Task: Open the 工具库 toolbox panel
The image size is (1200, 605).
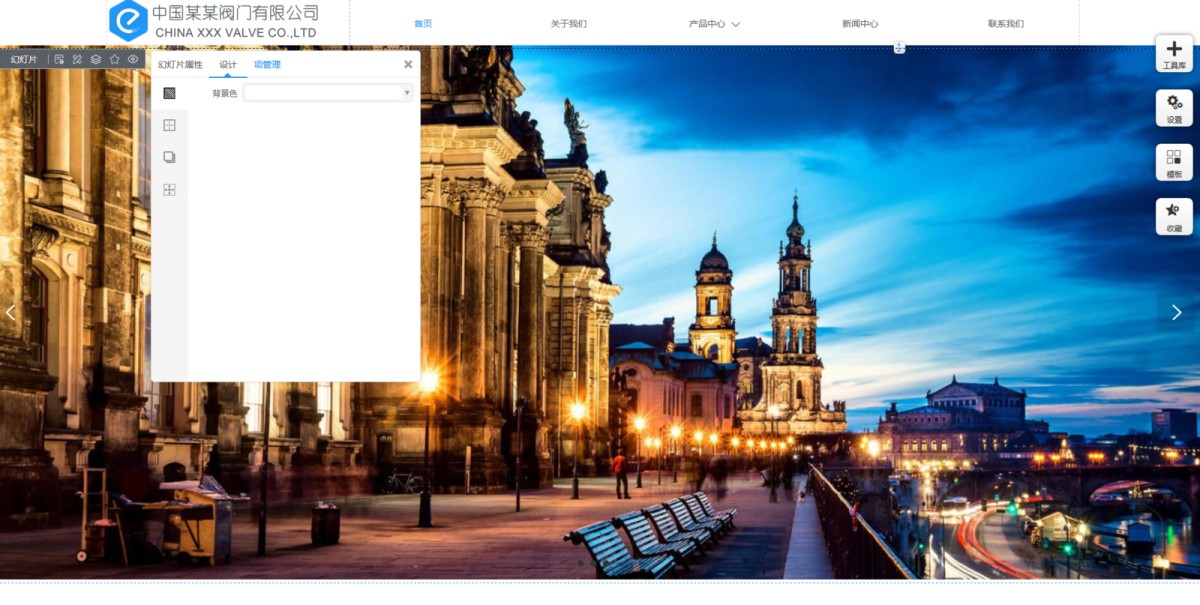Action: click(x=1174, y=54)
